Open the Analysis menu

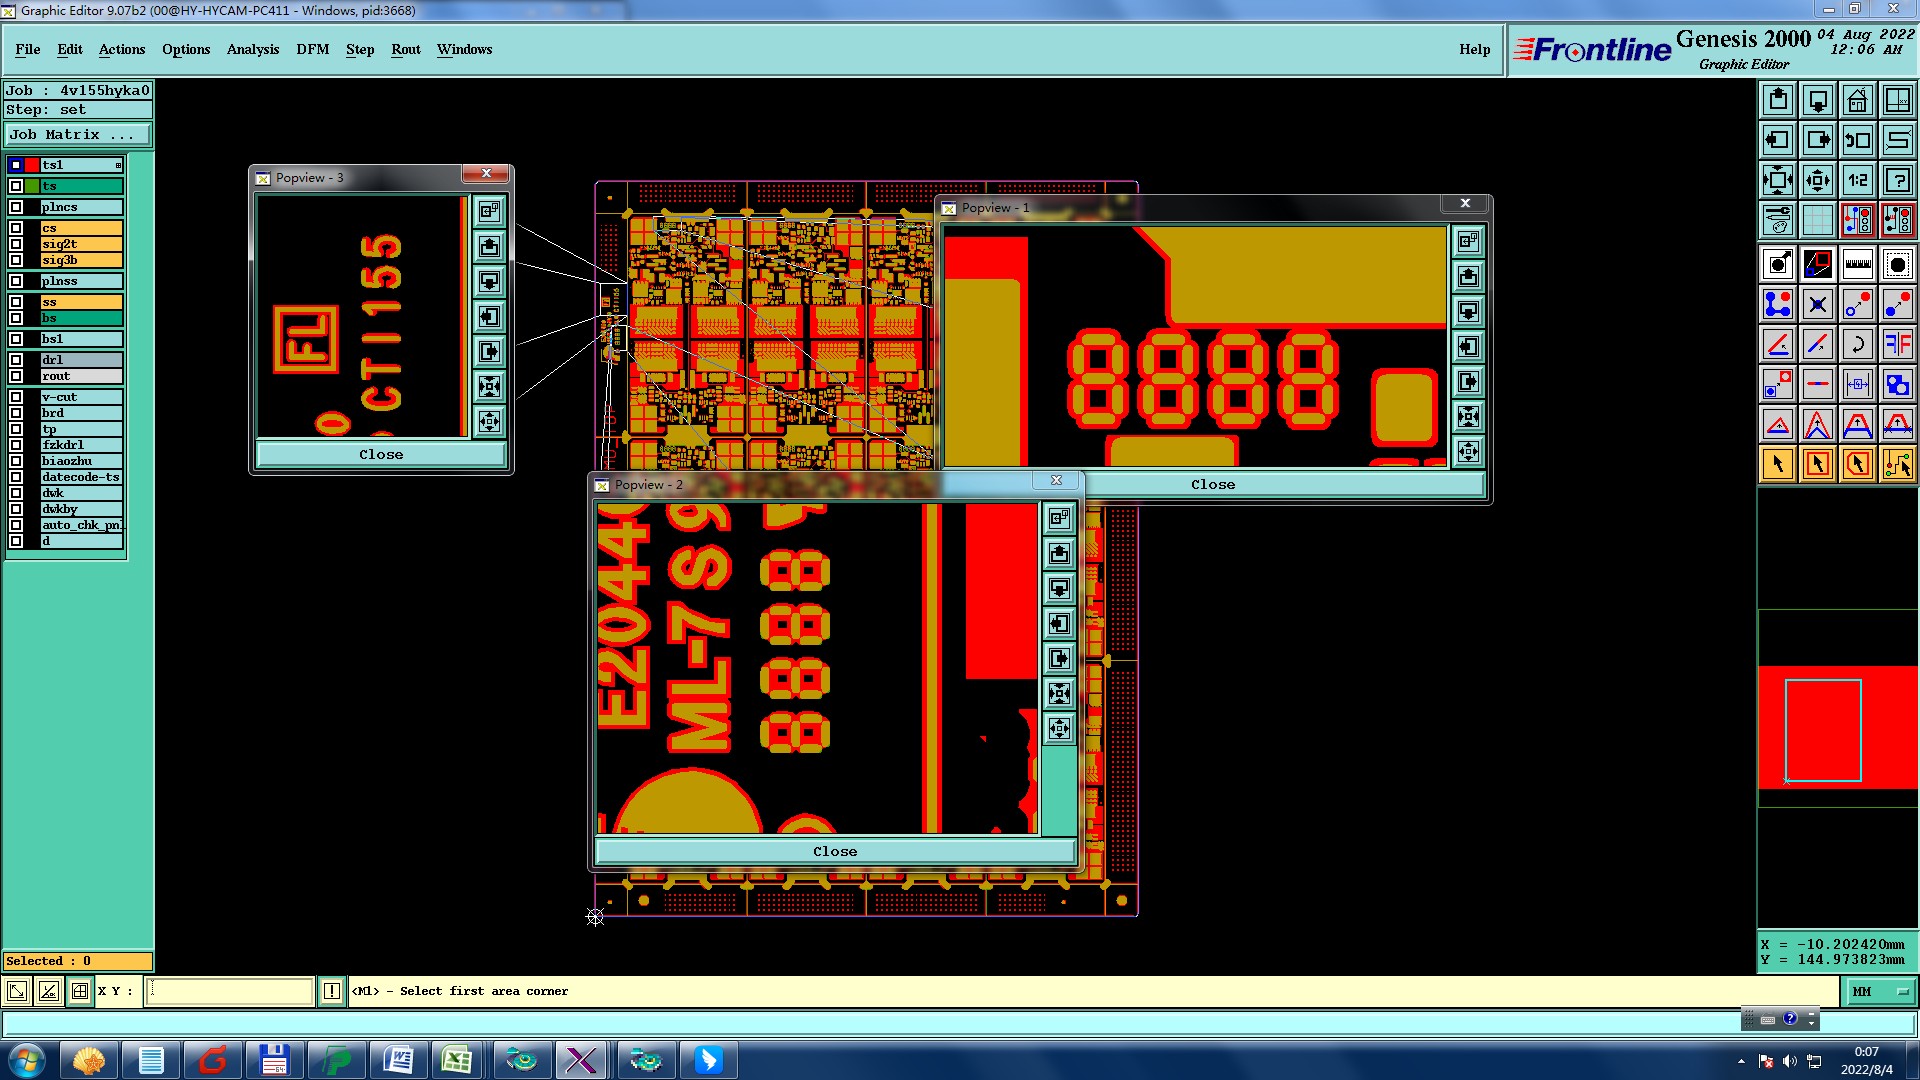(x=252, y=49)
